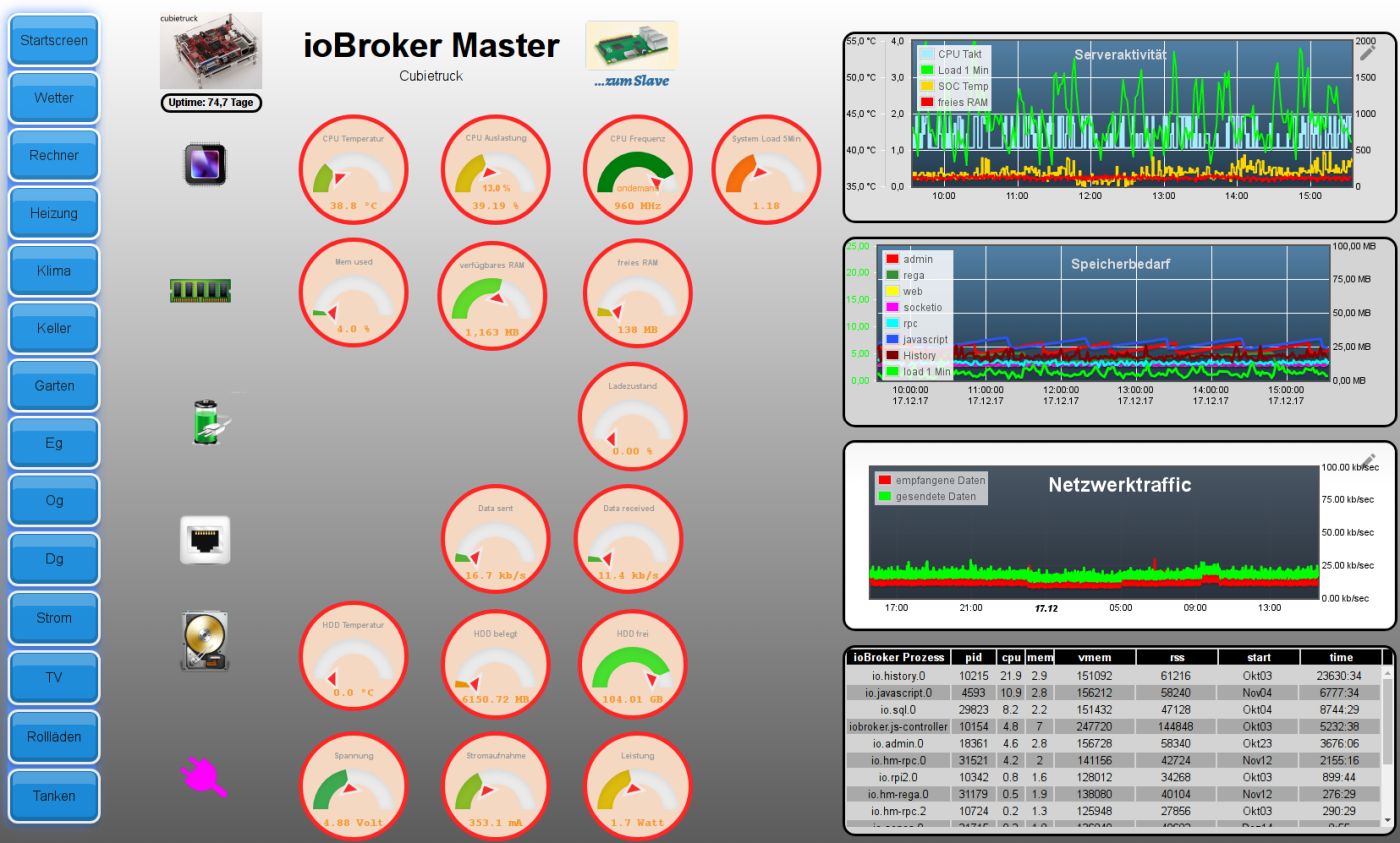Click process table scrollbar down arrow
The height and width of the screenshot is (843, 1400).
[1386, 821]
